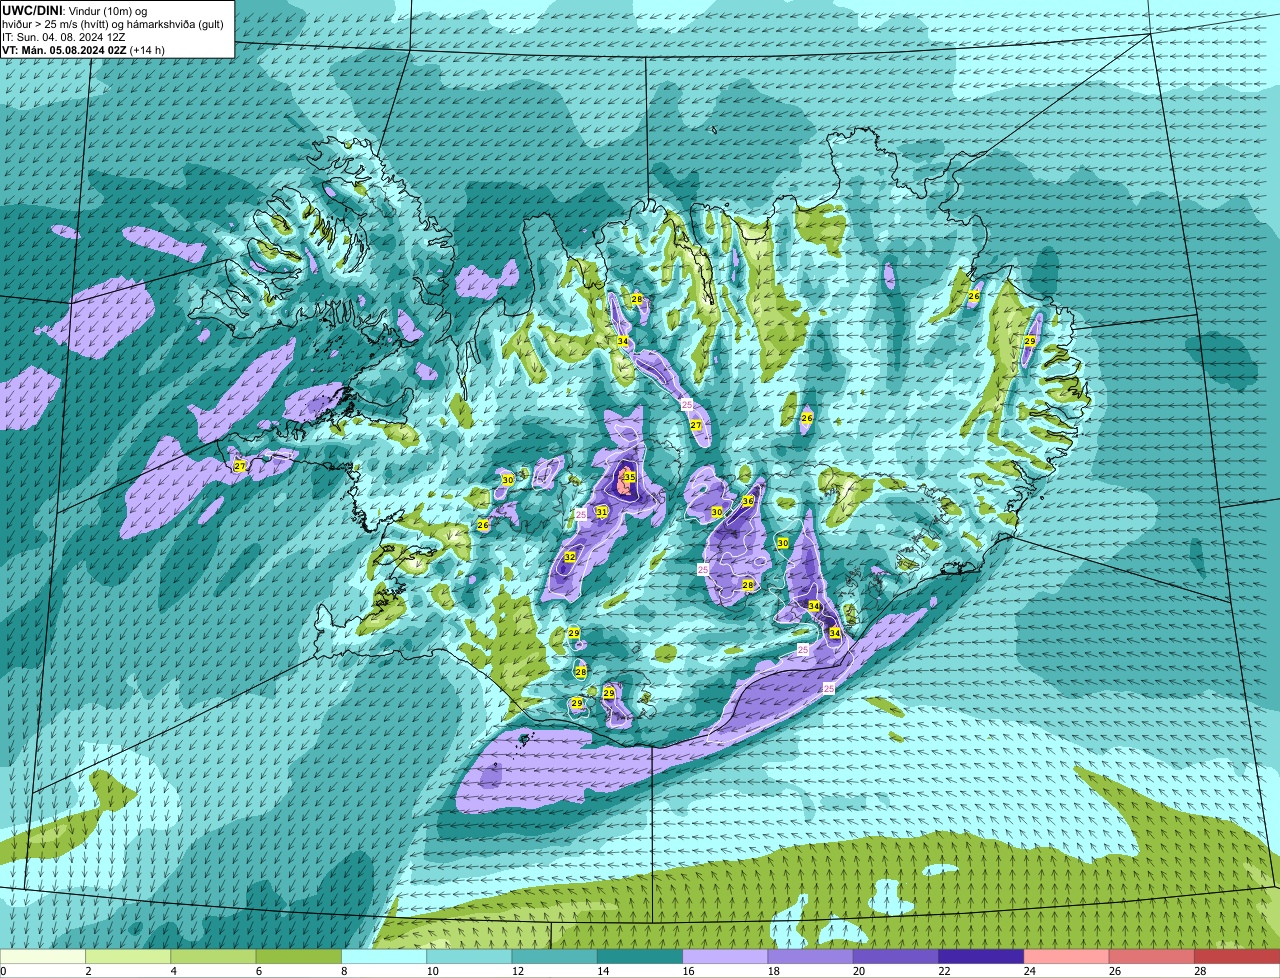Select the light pink 24–26 legend swatch

click(x=1067, y=956)
